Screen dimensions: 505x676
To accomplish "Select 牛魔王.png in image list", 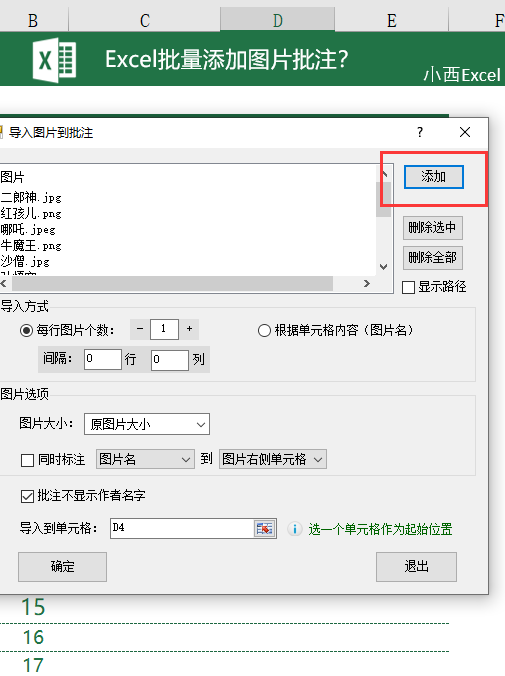I will pyautogui.click(x=31, y=246).
